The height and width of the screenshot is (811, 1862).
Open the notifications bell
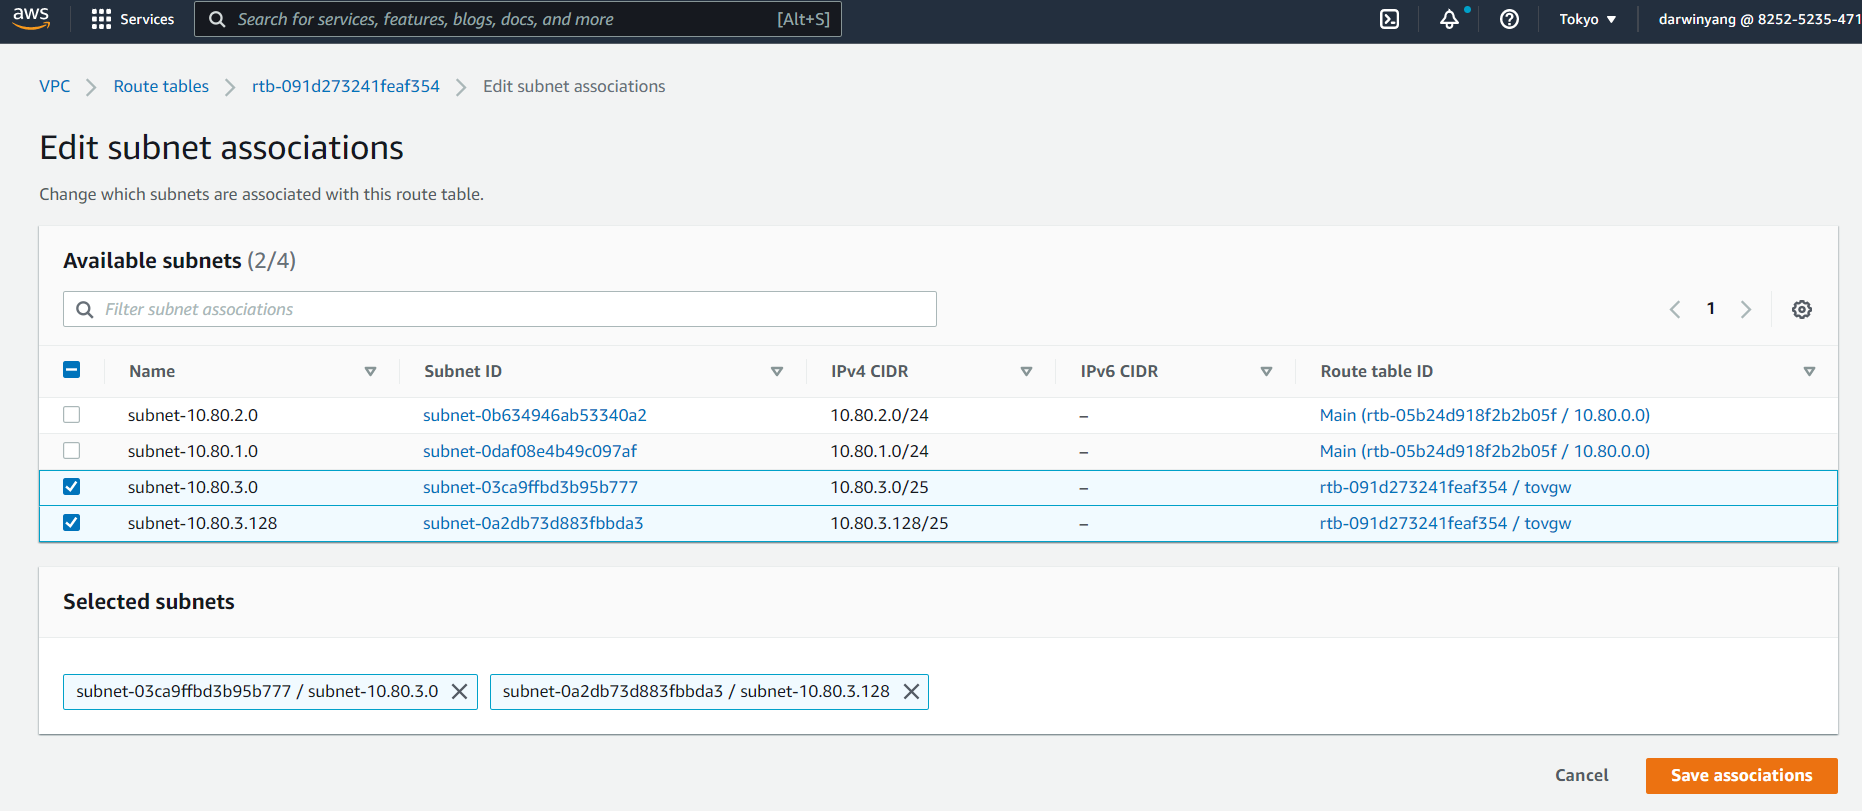click(1449, 19)
